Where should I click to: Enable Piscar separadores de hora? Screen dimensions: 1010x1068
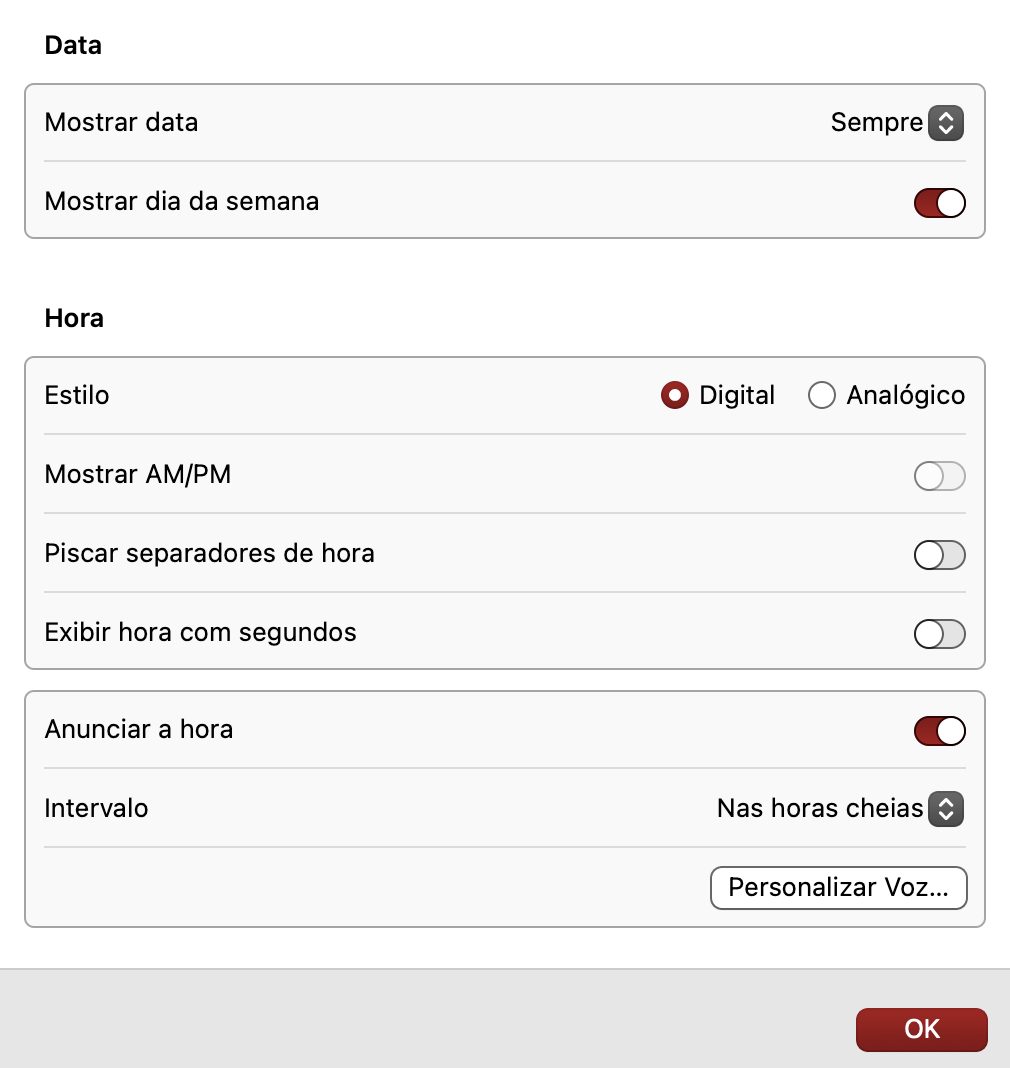[x=939, y=555]
